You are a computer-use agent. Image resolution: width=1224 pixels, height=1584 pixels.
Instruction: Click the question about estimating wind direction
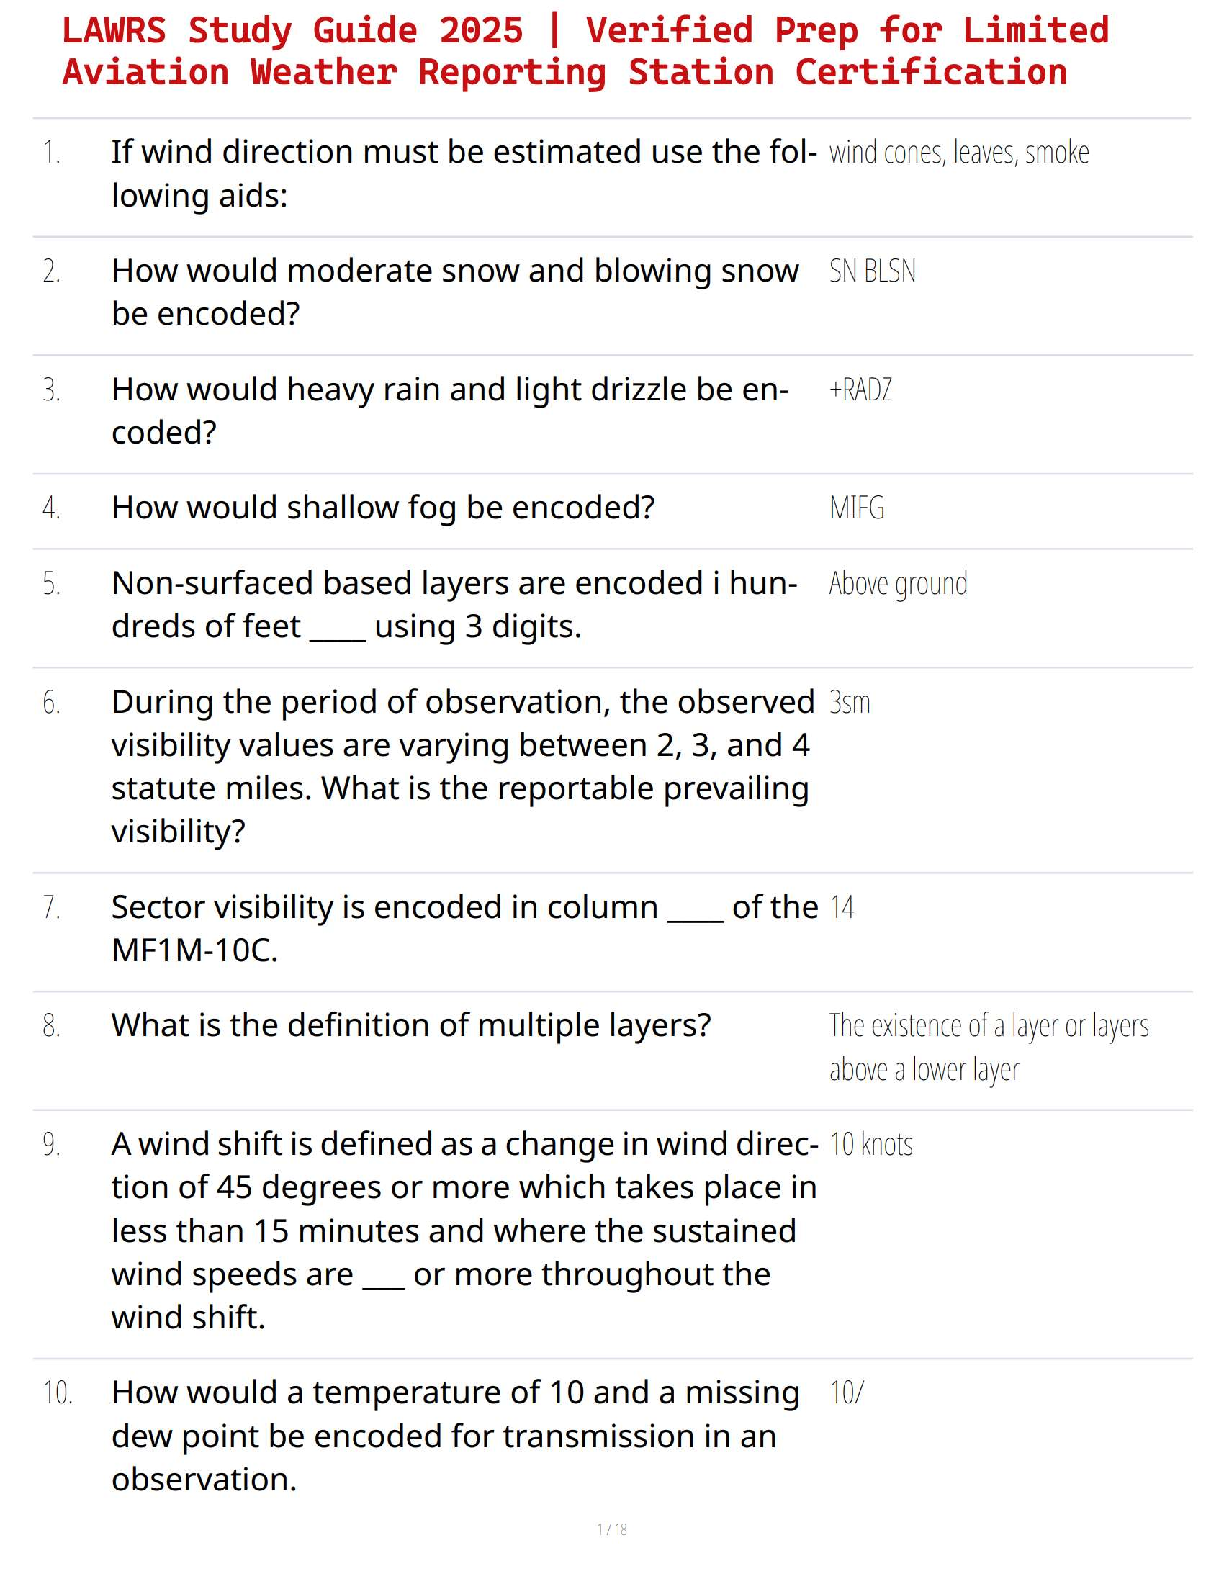(x=463, y=174)
